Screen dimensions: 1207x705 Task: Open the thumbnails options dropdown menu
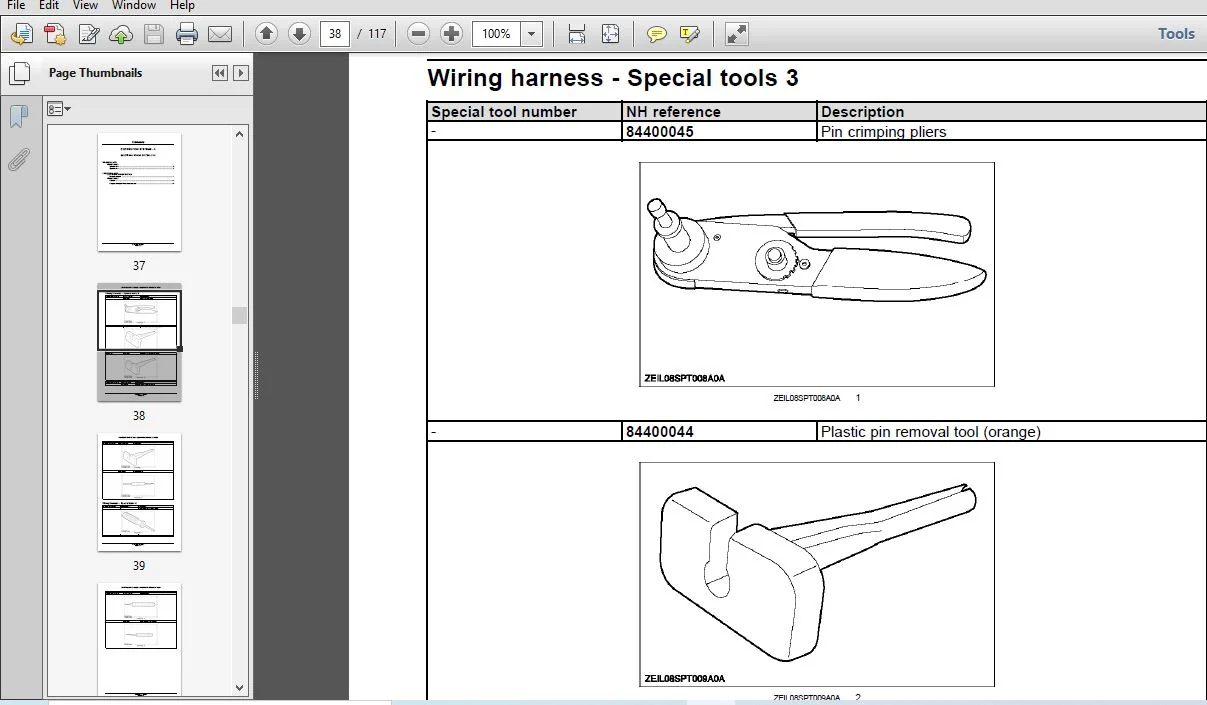(59, 108)
